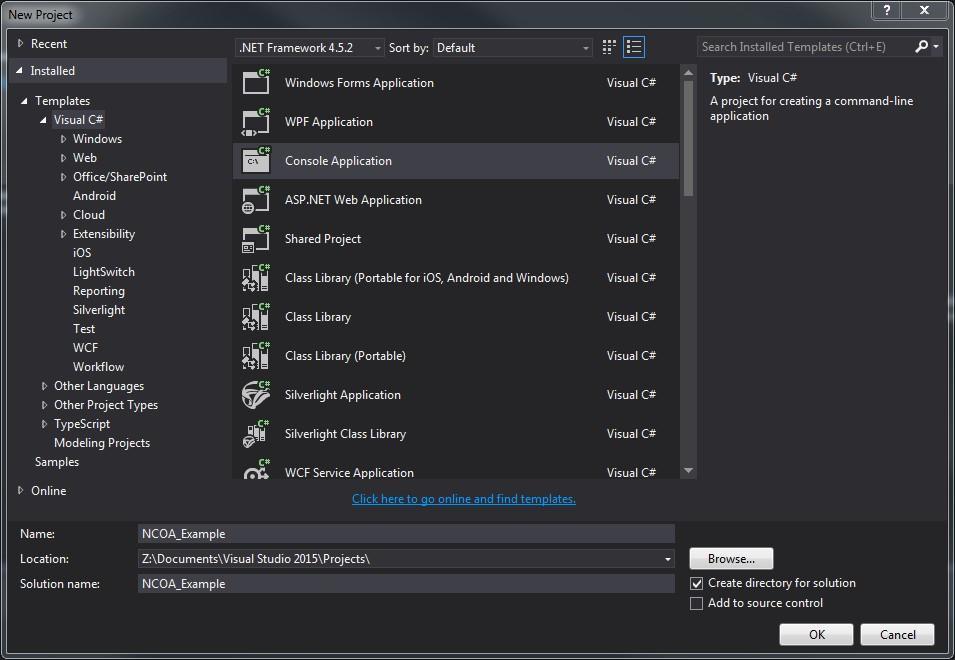955x660 pixels.
Task: Click the Windows Forms Application template icon
Action: (257, 83)
